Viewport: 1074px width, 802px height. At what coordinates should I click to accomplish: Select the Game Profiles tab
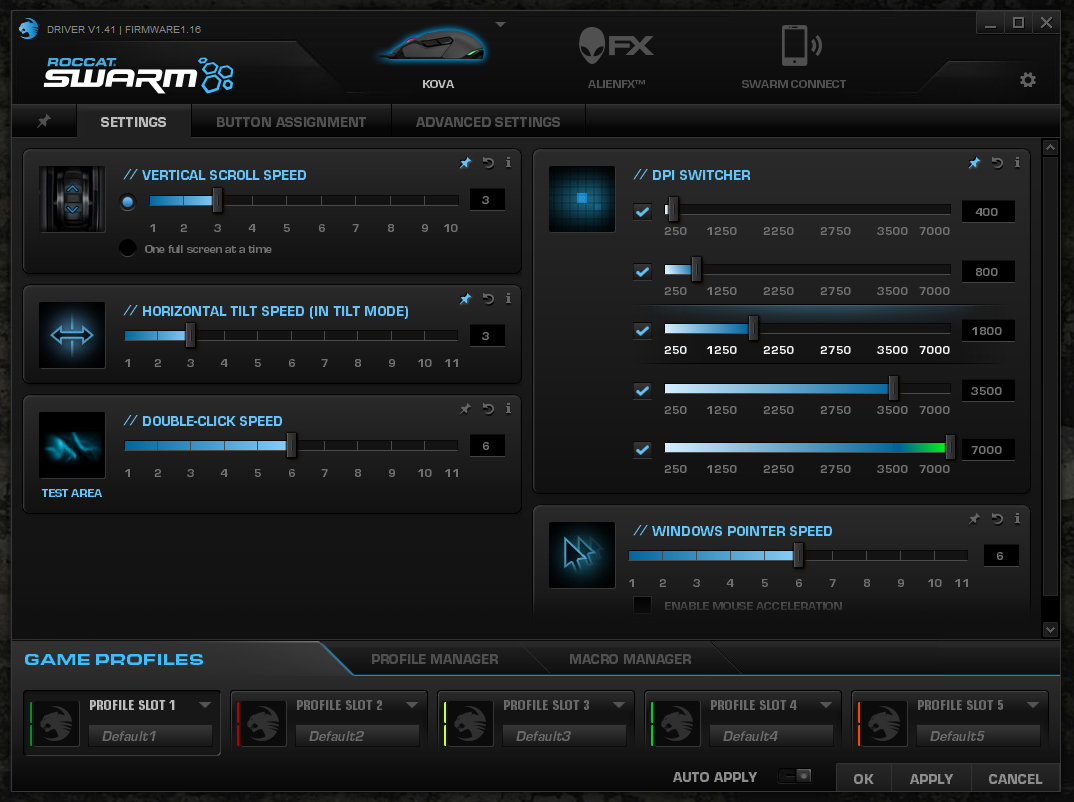pos(114,660)
